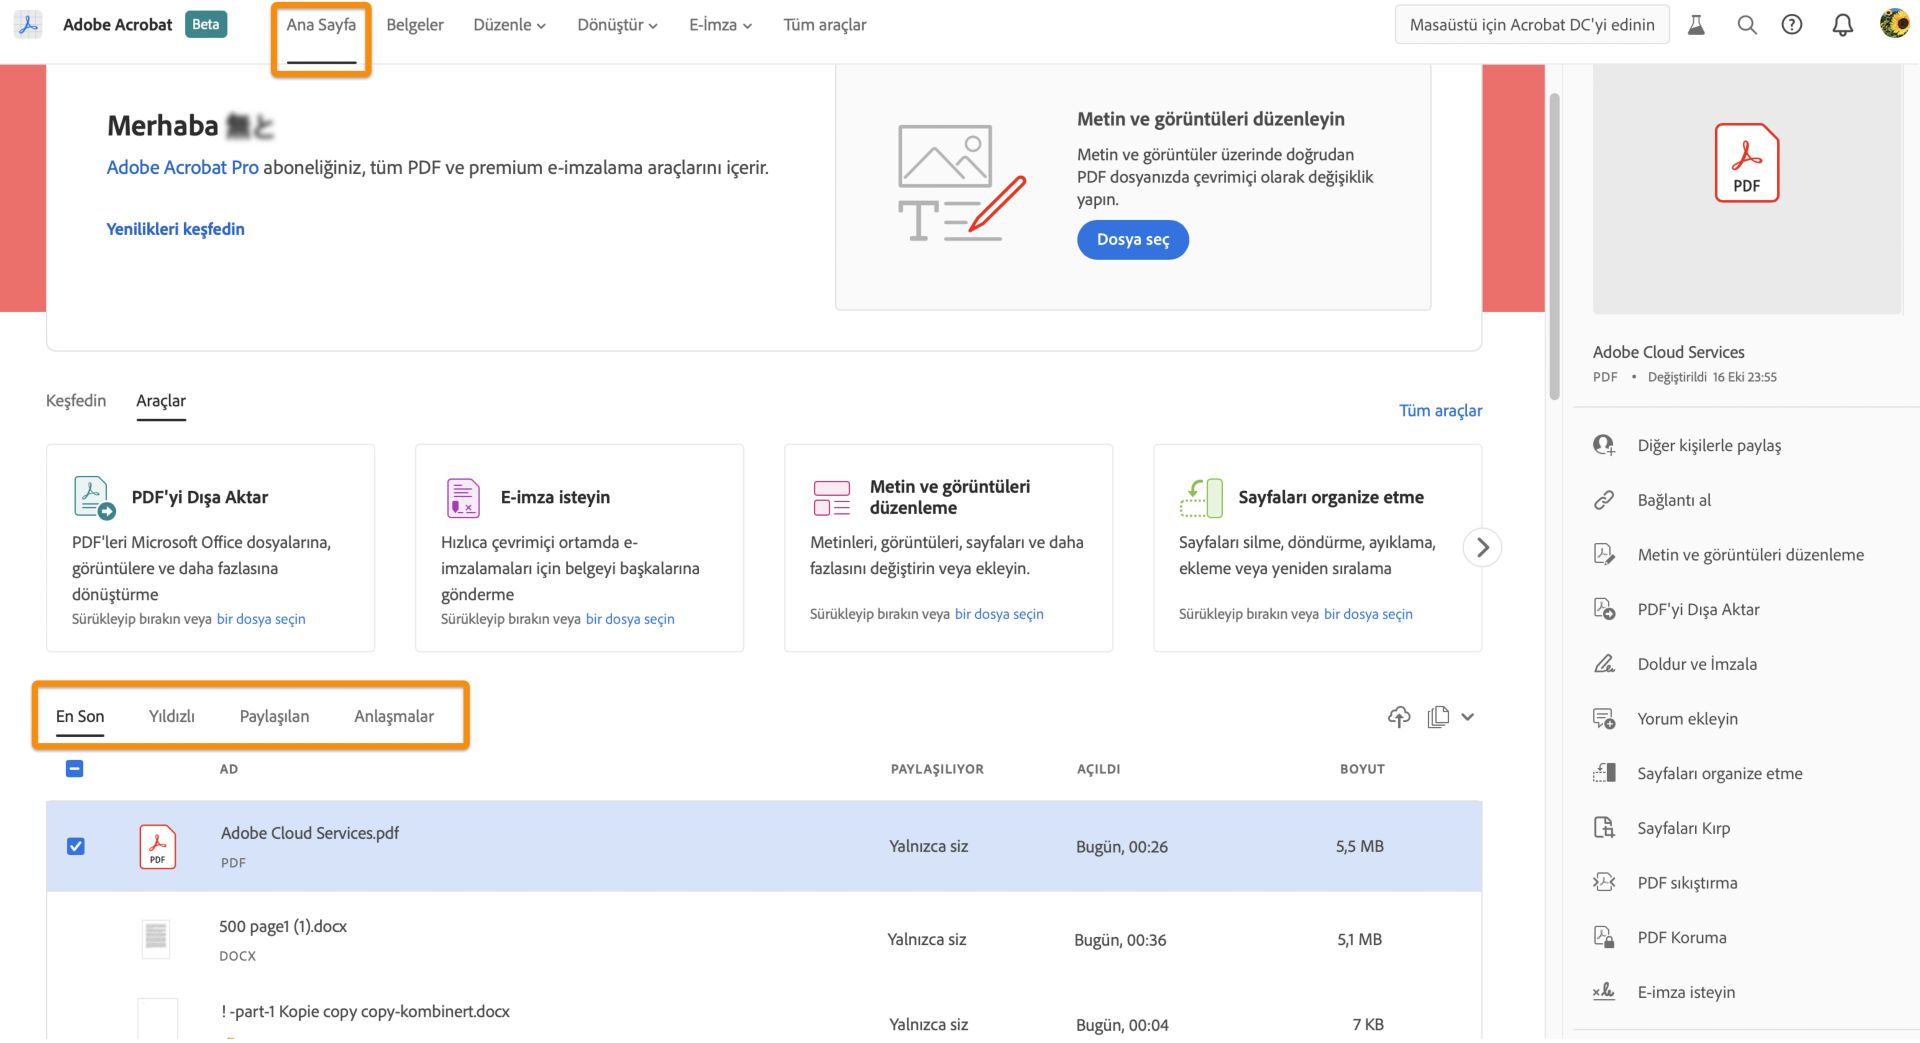Image resolution: width=1920 pixels, height=1043 pixels.
Task: Click the search magnifier icon
Action: [x=1746, y=25]
